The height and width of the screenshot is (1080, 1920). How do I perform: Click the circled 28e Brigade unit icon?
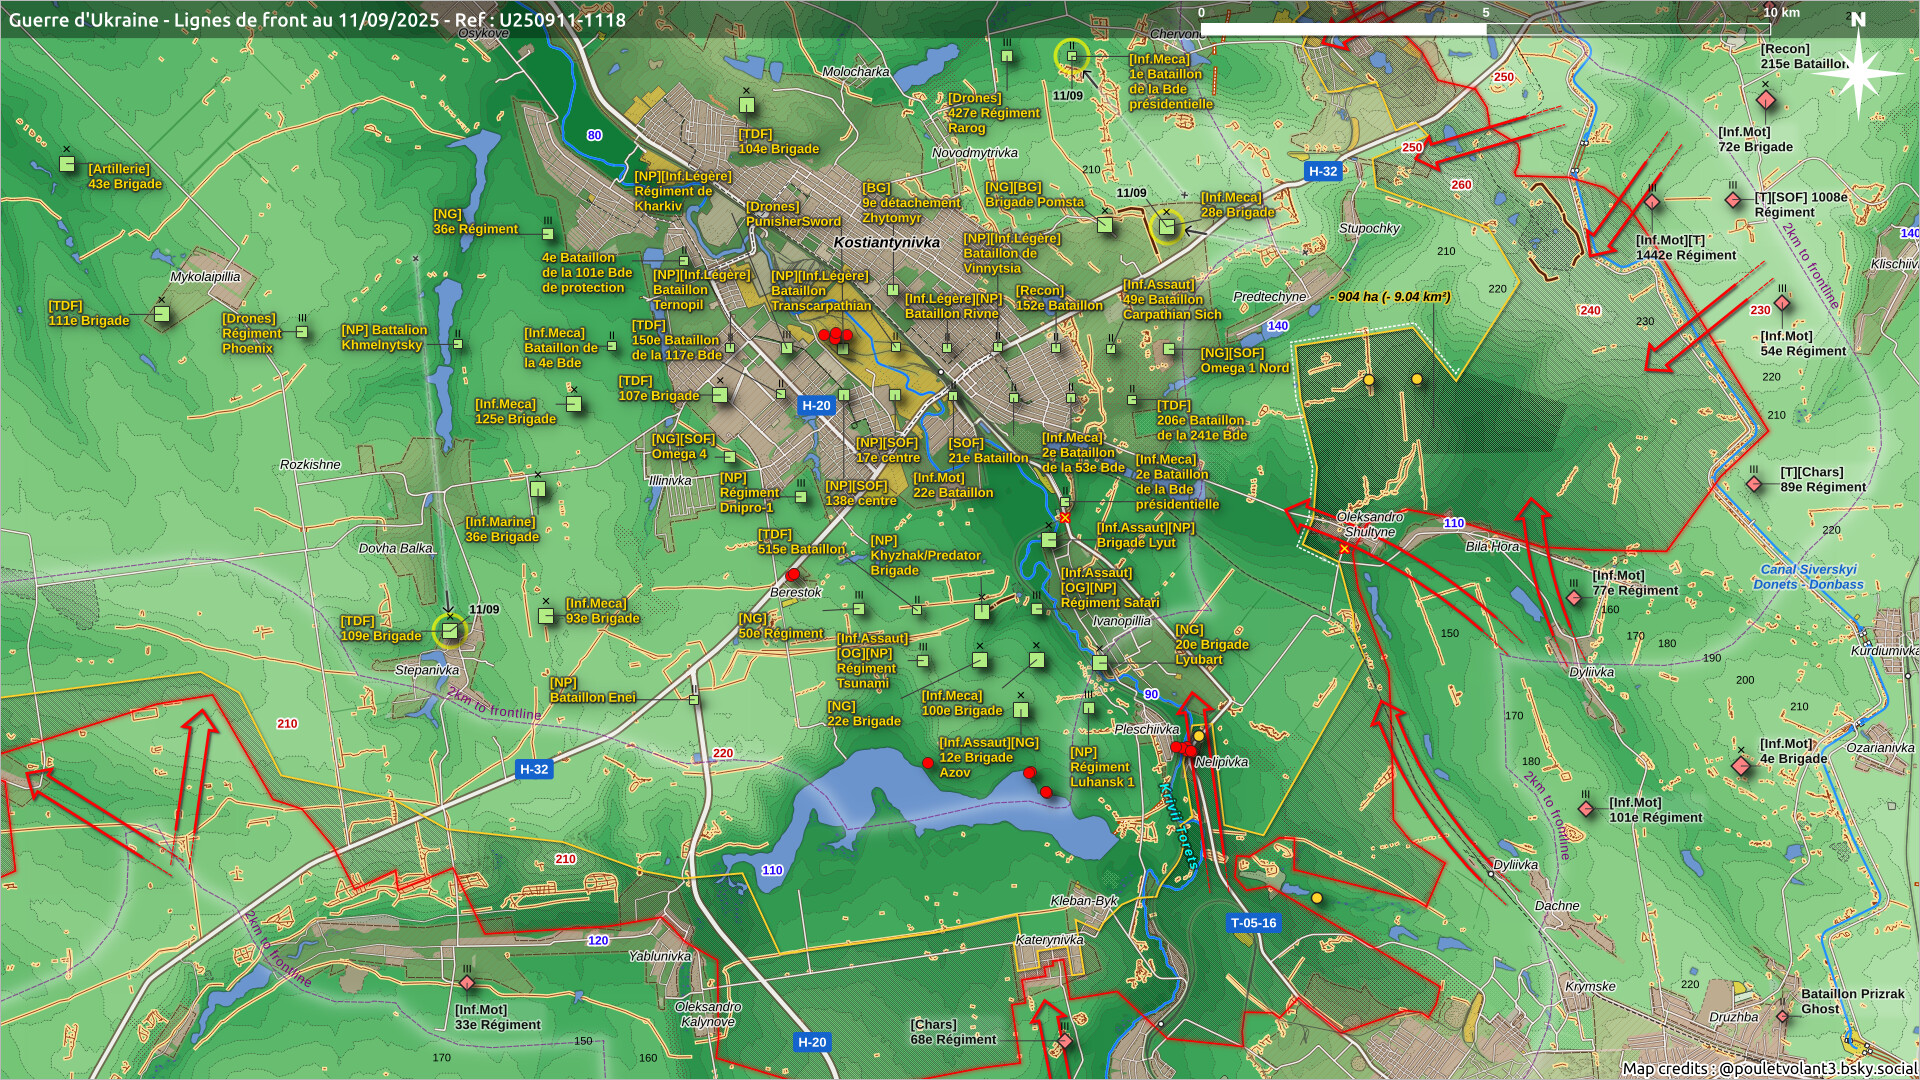click(x=1166, y=227)
